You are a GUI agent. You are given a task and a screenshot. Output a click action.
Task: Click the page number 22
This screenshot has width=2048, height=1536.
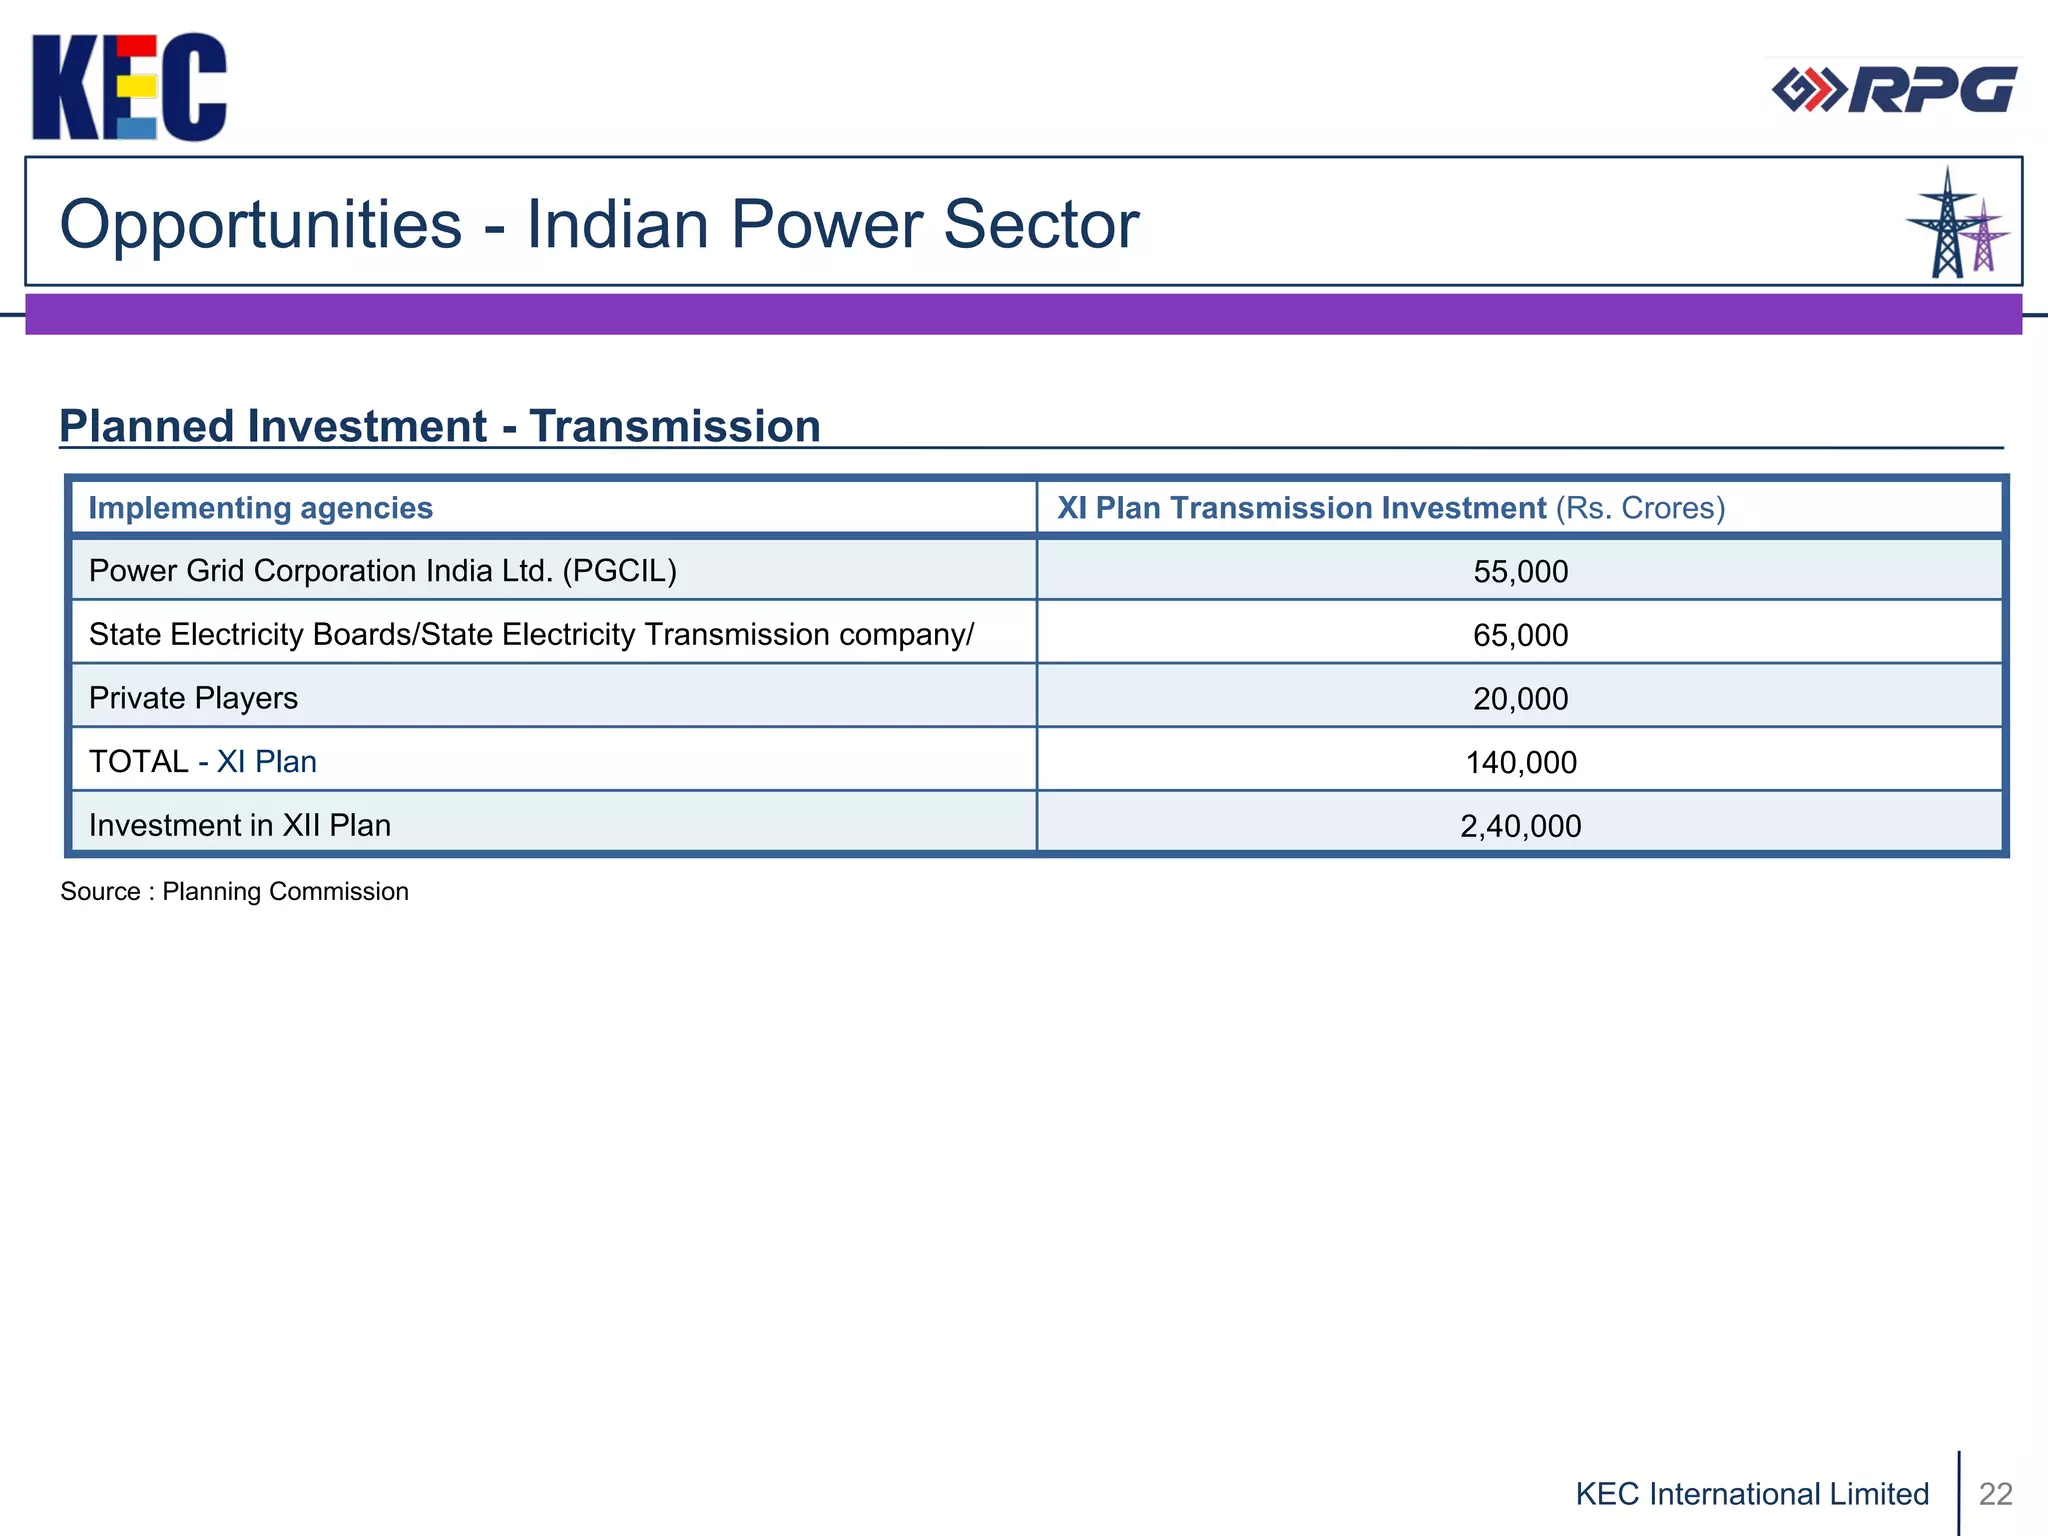point(1996,1494)
